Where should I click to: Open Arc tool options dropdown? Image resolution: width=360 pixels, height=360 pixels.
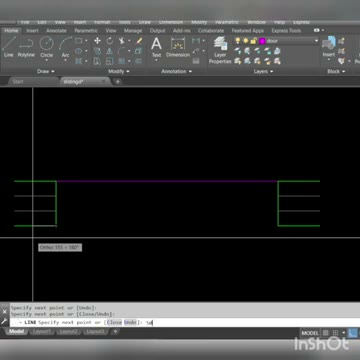pos(66,61)
